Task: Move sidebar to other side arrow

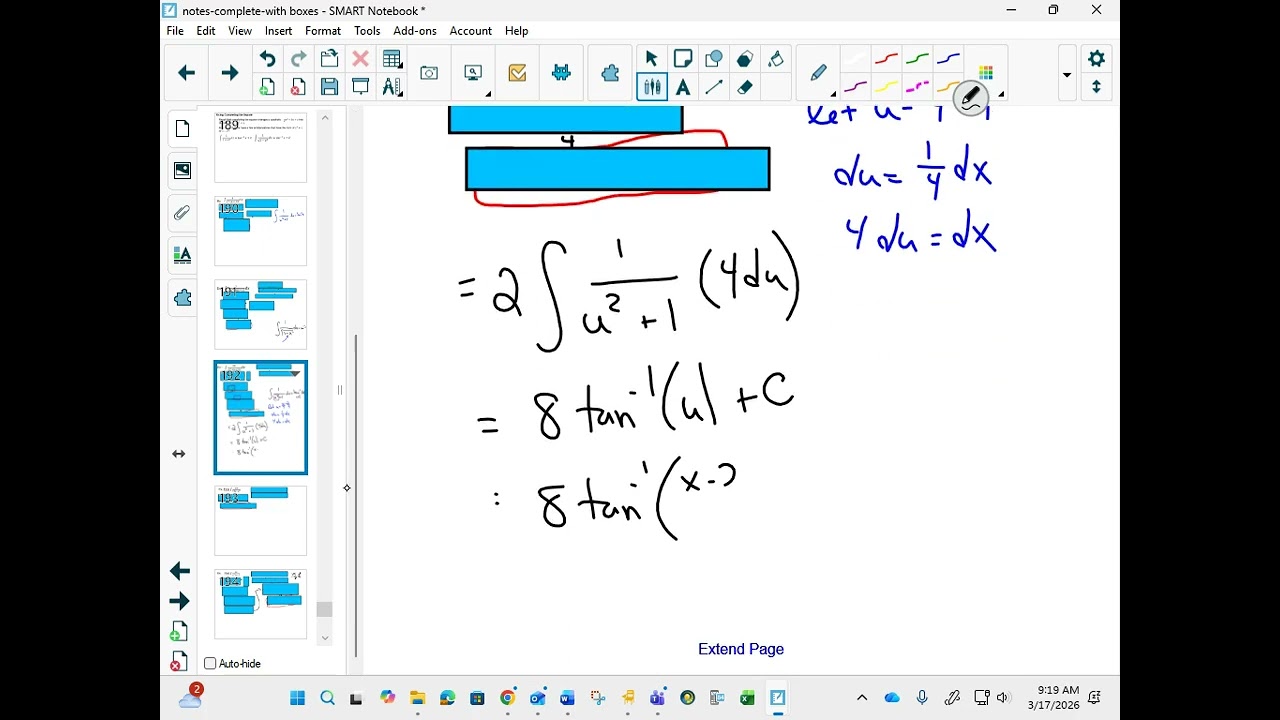Action: pyautogui.click(x=178, y=454)
